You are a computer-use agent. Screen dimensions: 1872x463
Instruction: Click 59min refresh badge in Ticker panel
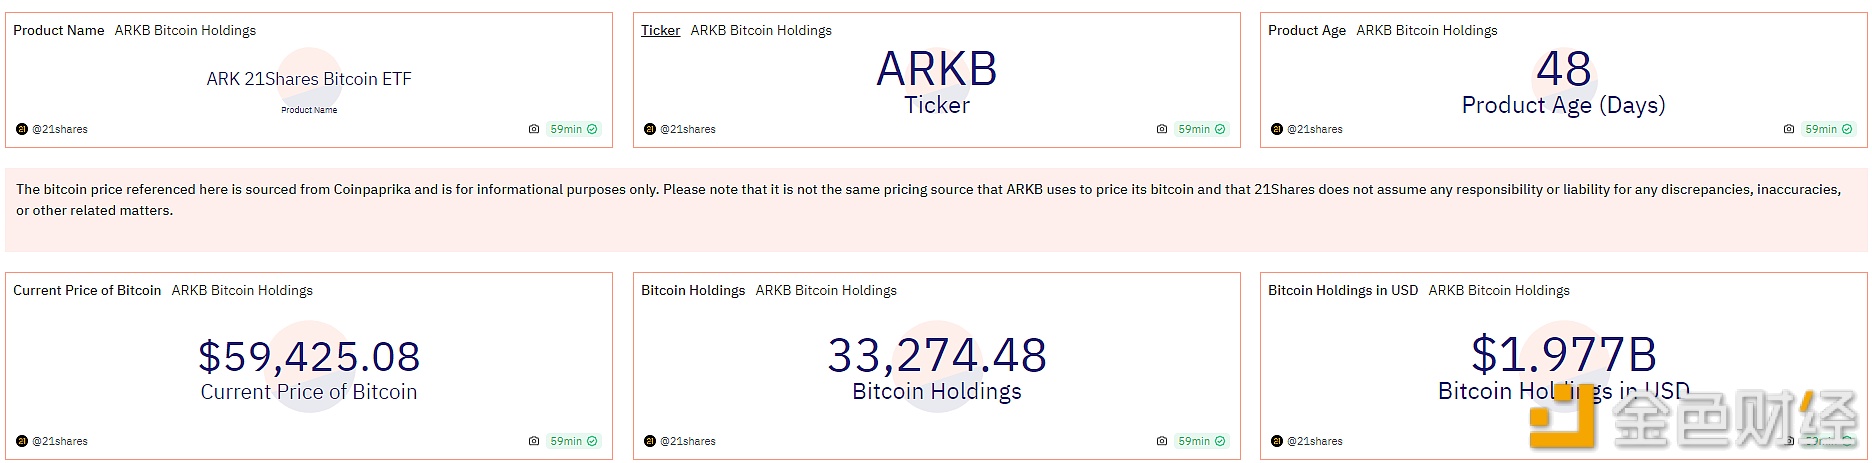click(x=1202, y=129)
